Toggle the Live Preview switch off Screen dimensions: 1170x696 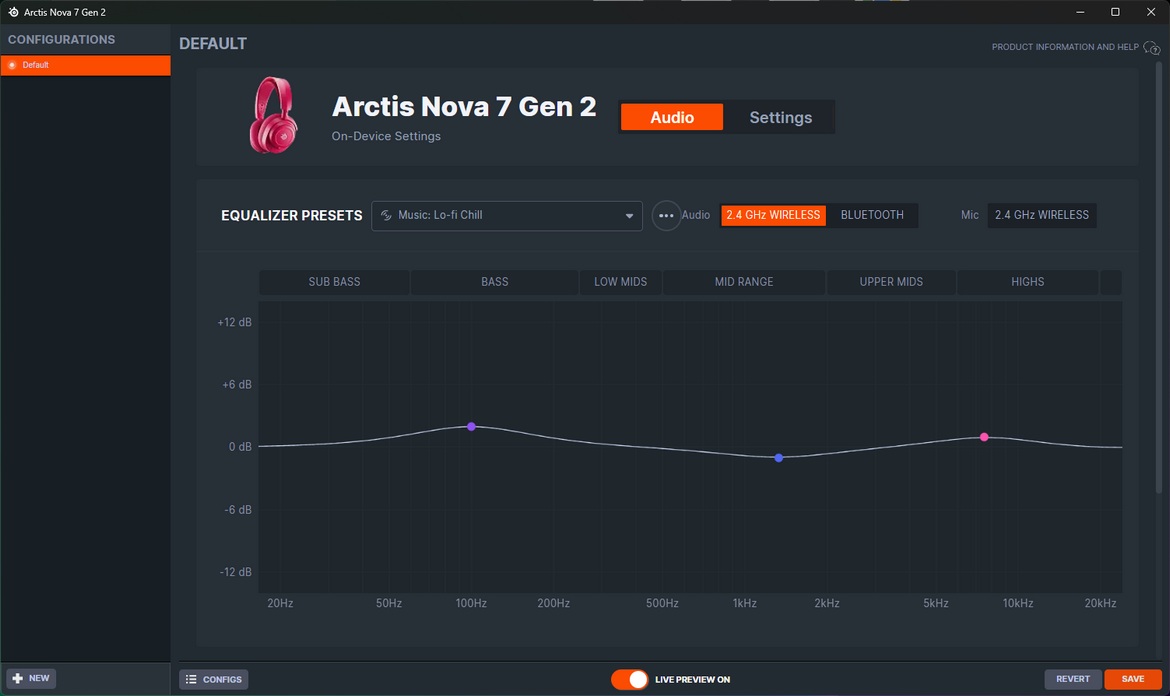630,680
